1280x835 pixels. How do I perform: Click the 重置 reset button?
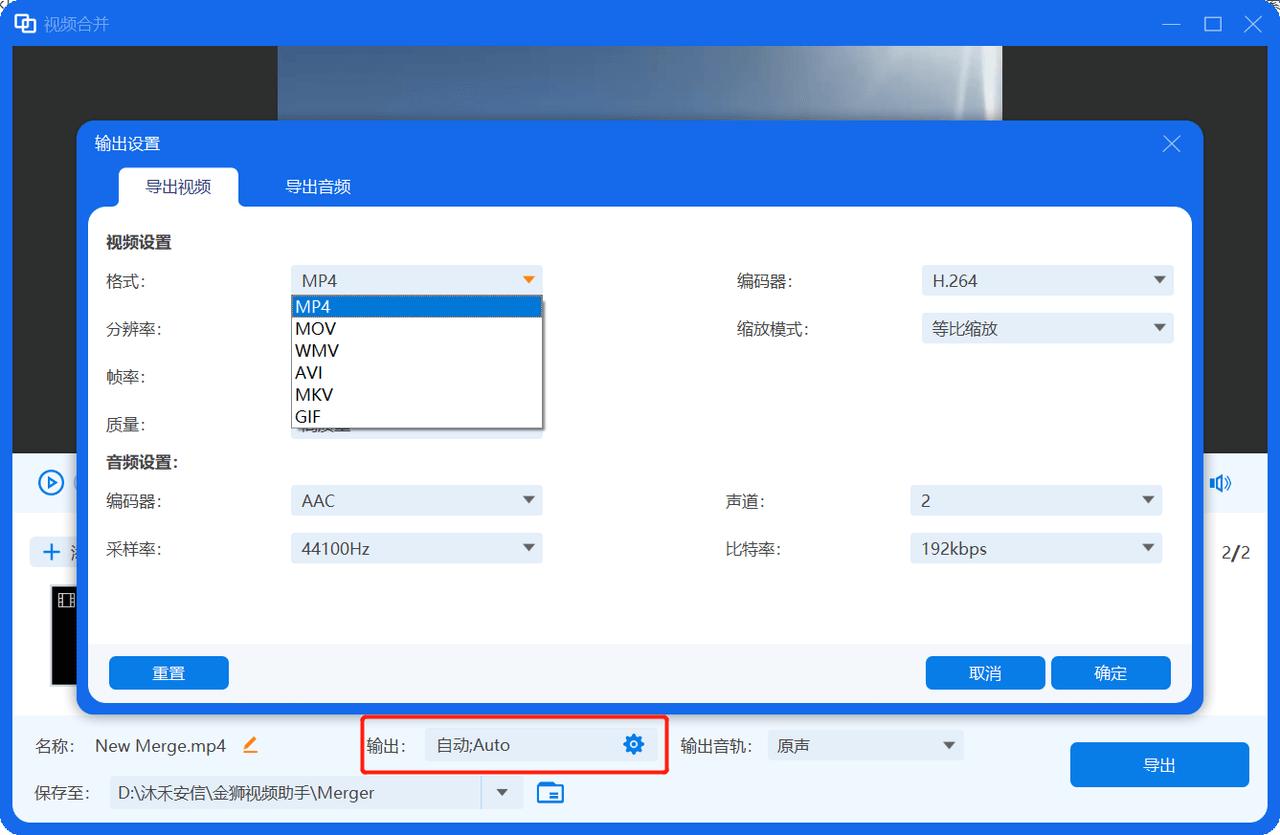pyautogui.click(x=168, y=672)
